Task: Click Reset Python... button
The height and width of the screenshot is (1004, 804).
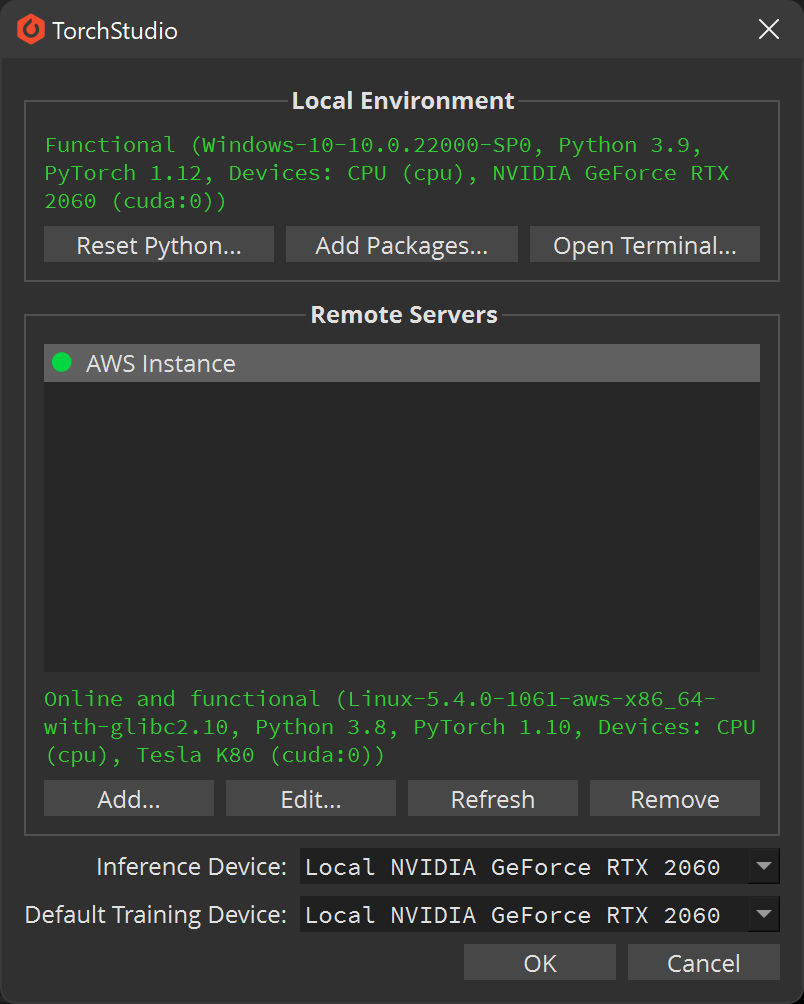Action: pos(159,244)
